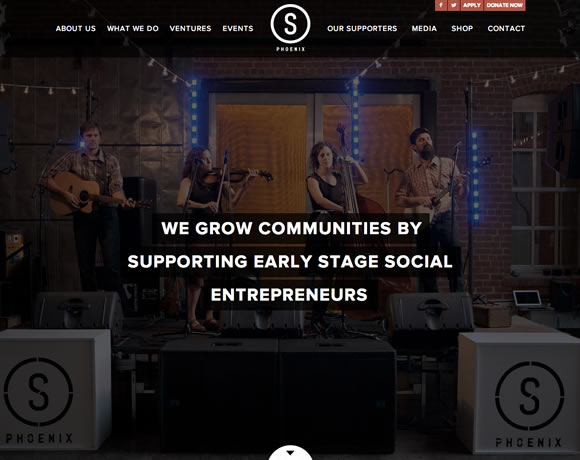Click the circular S logo in header
Image resolution: width=580 pixels, height=460 pixels.
click(x=290, y=24)
